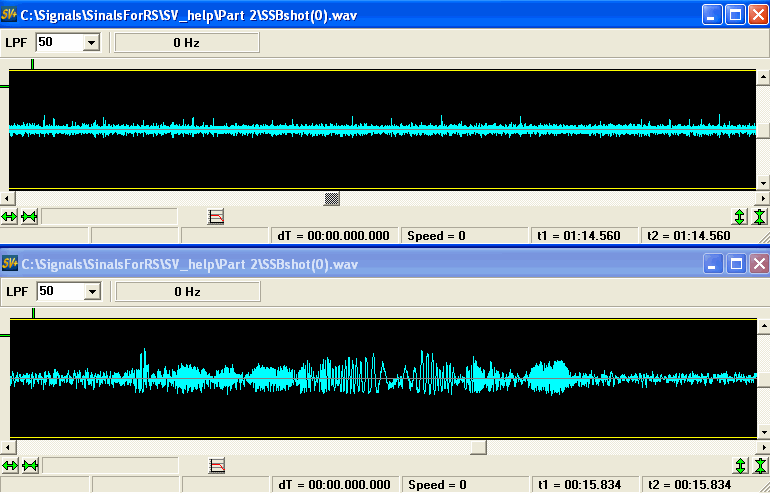770x494 pixels.
Task: Maximize the bottom SSBshot(0).wav window
Action: click(x=735, y=264)
